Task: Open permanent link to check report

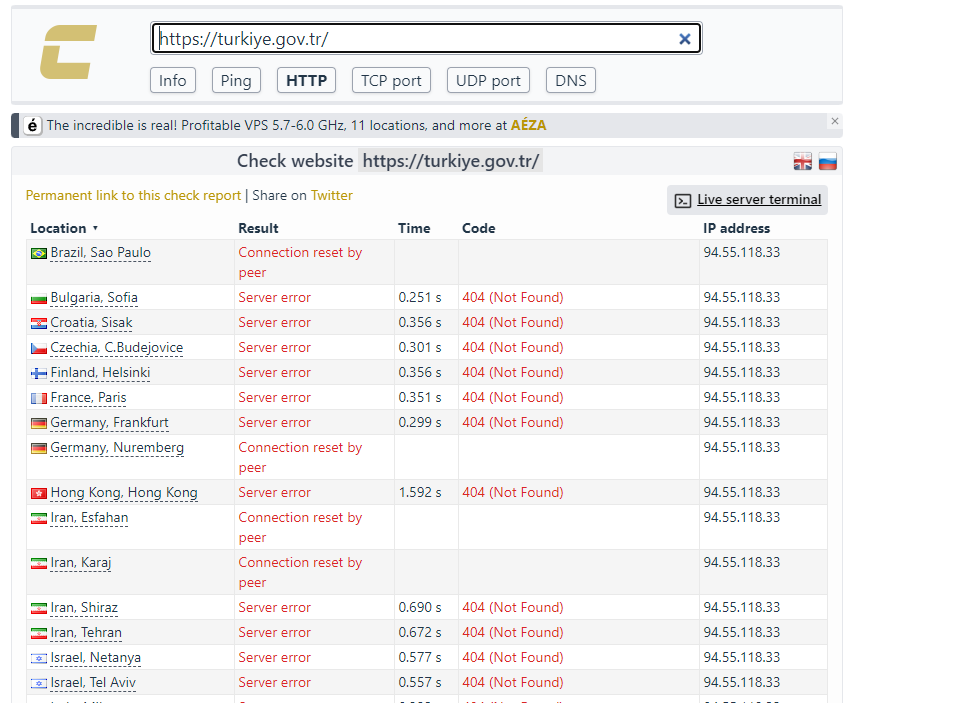Action: pos(133,196)
